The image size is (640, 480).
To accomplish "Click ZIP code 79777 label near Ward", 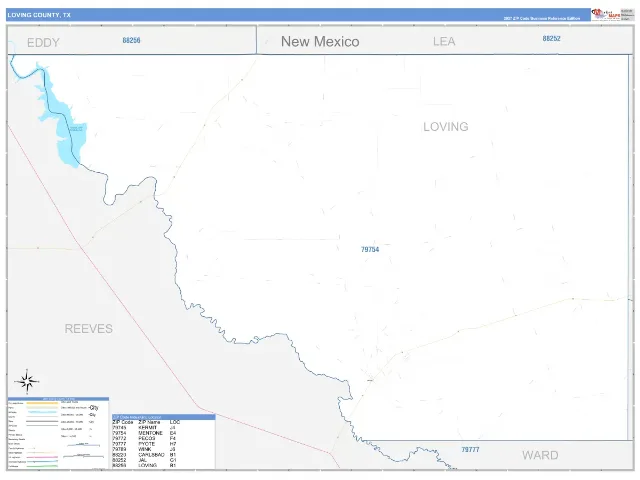I will (470, 449).
